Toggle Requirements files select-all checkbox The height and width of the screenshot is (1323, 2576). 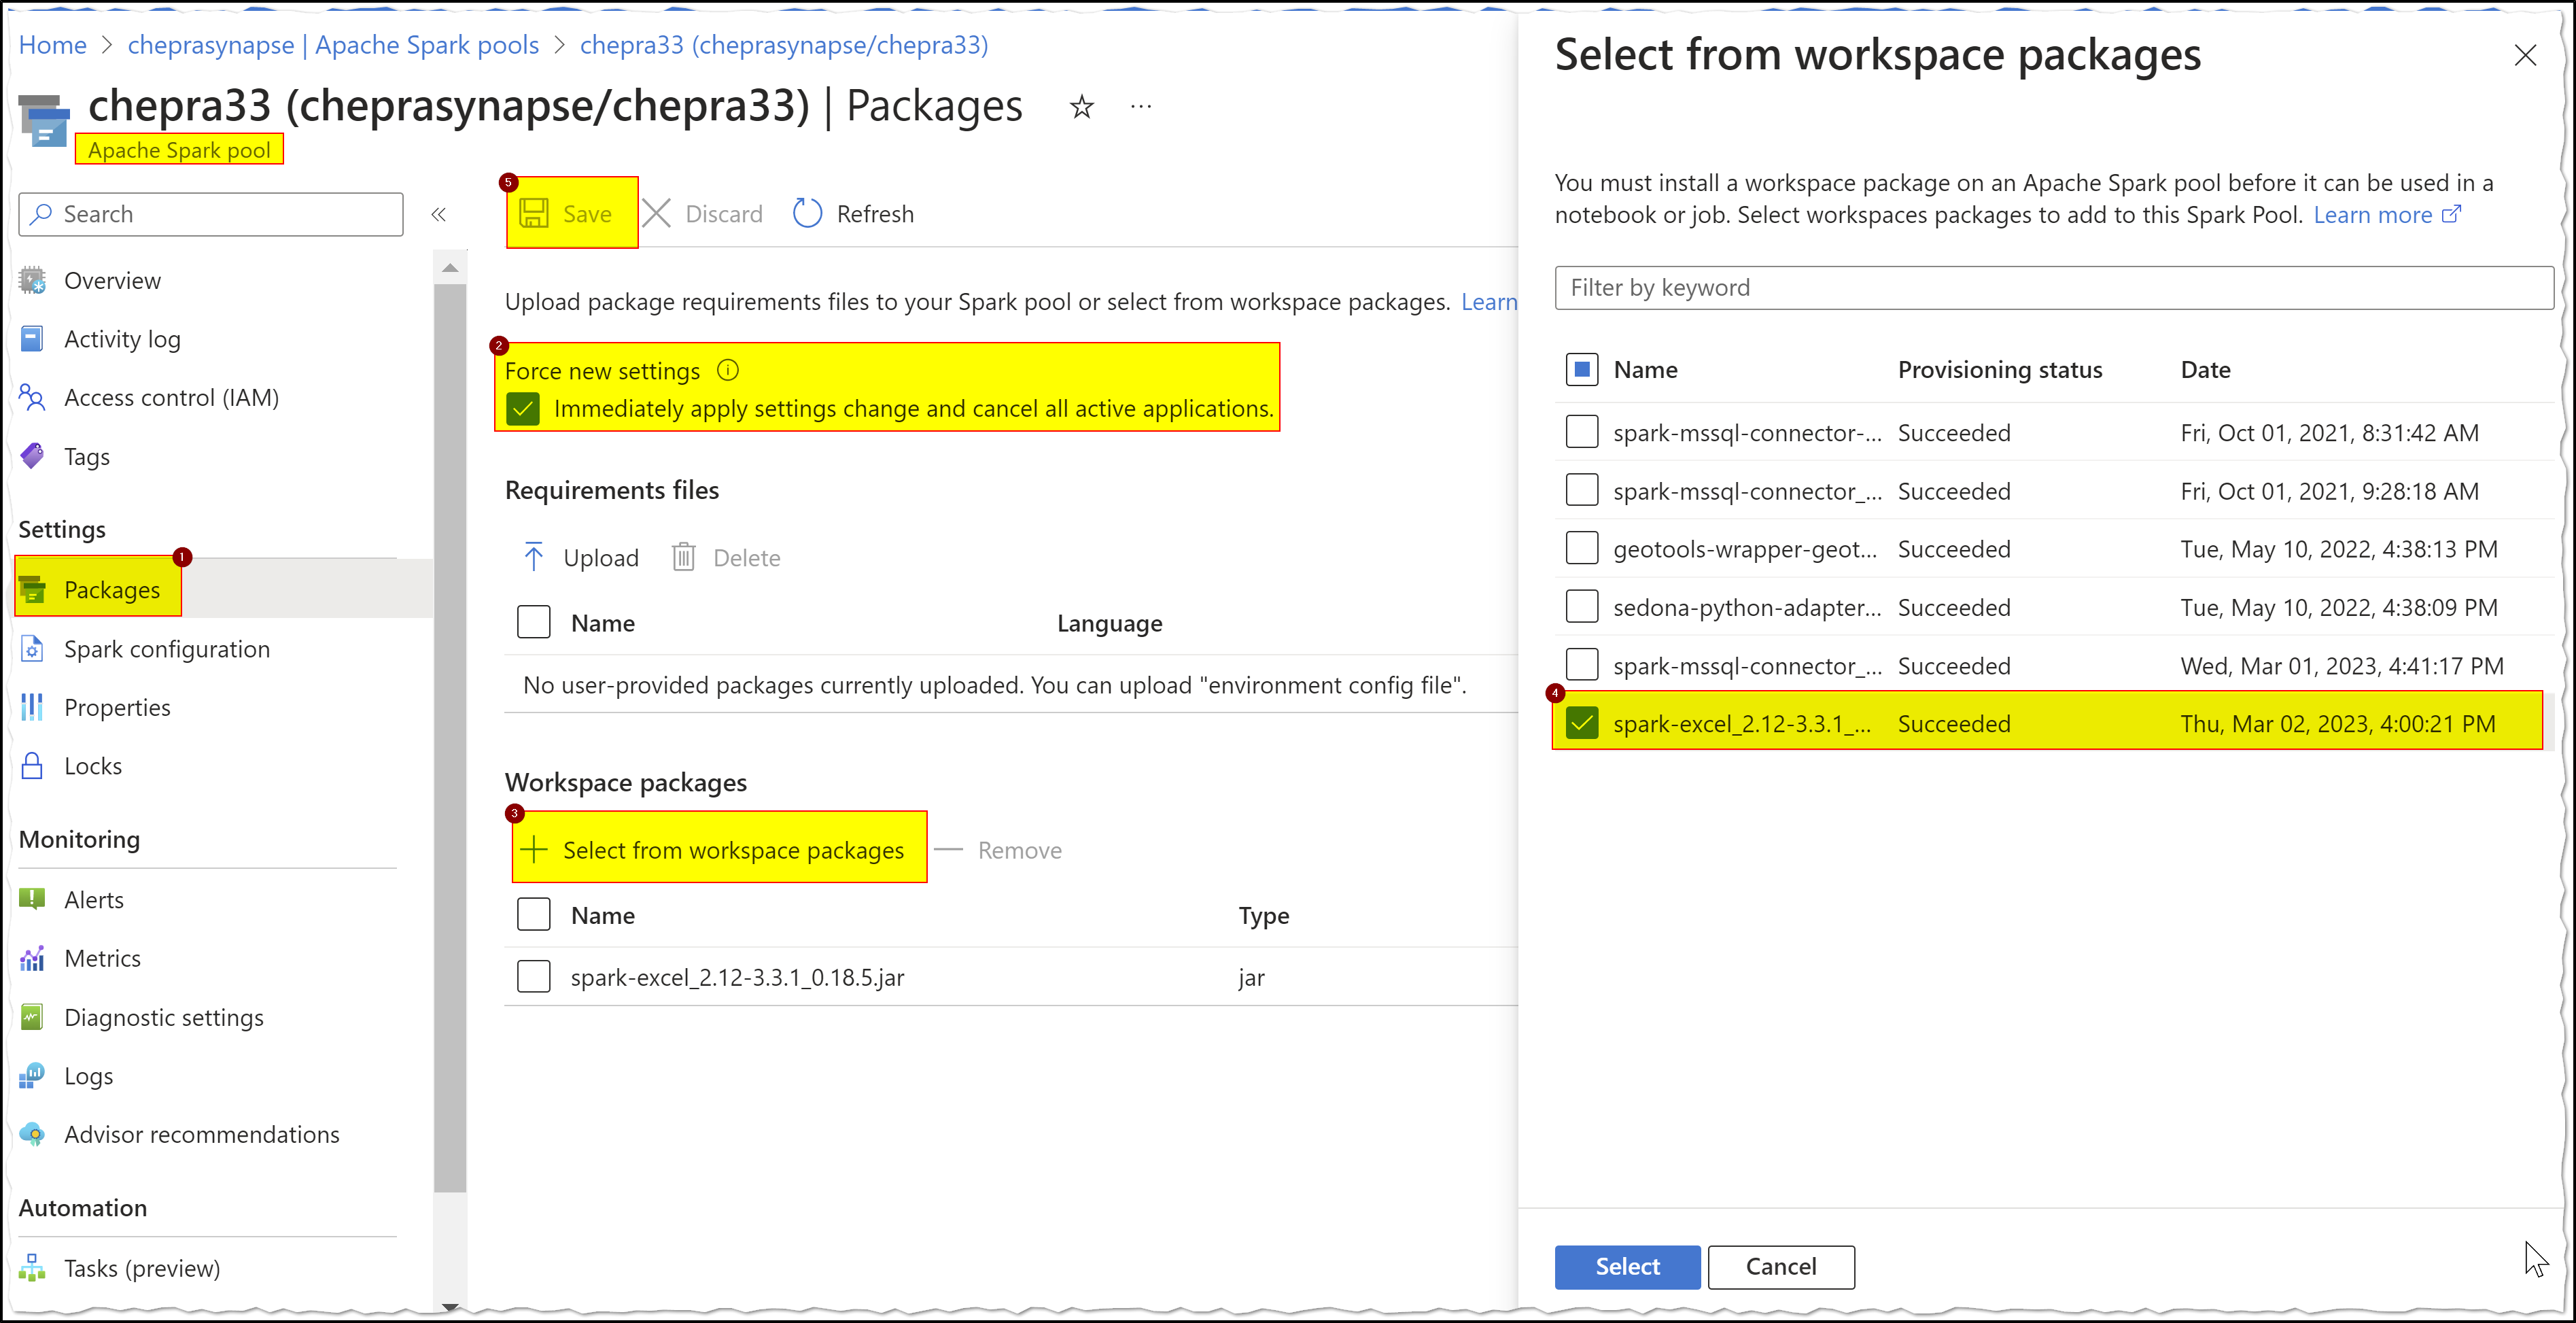coord(534,622)
